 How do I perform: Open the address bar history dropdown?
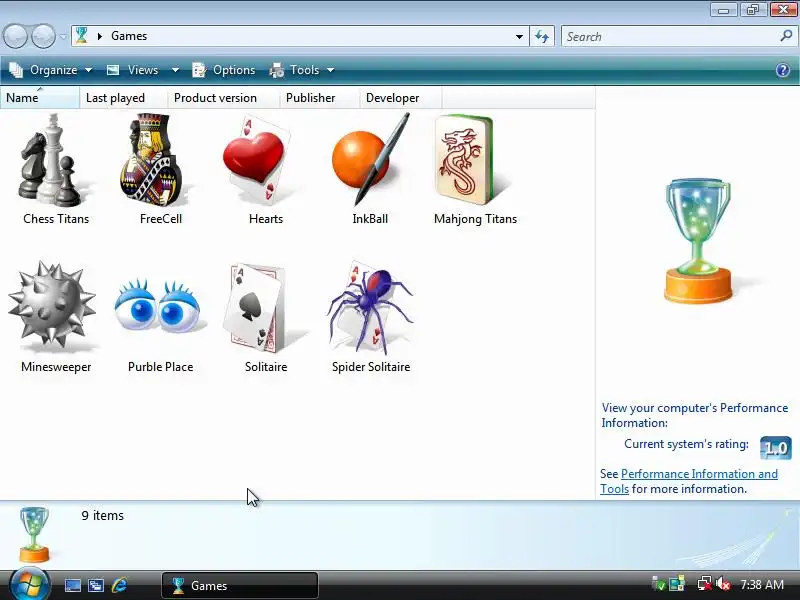point(519,36)
